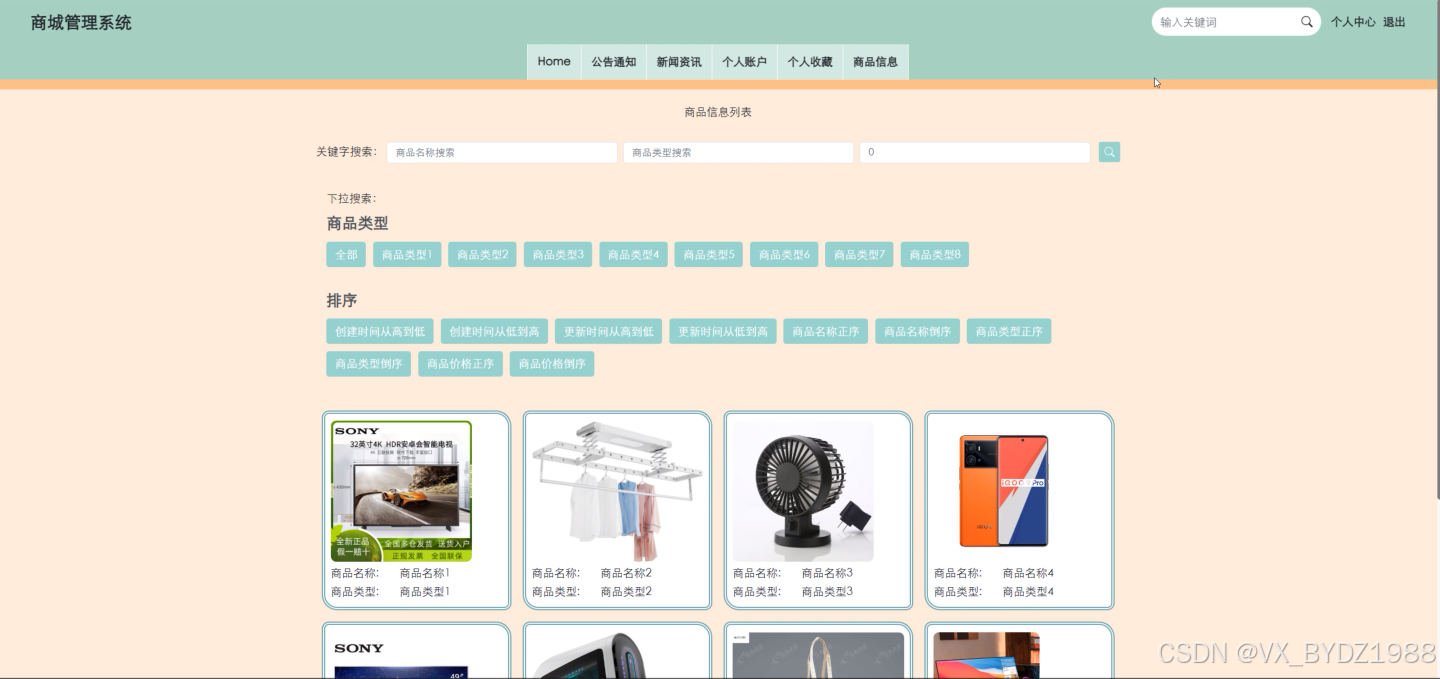
Task: Click 商品类型2 text in second card
Action: point(626,592)
